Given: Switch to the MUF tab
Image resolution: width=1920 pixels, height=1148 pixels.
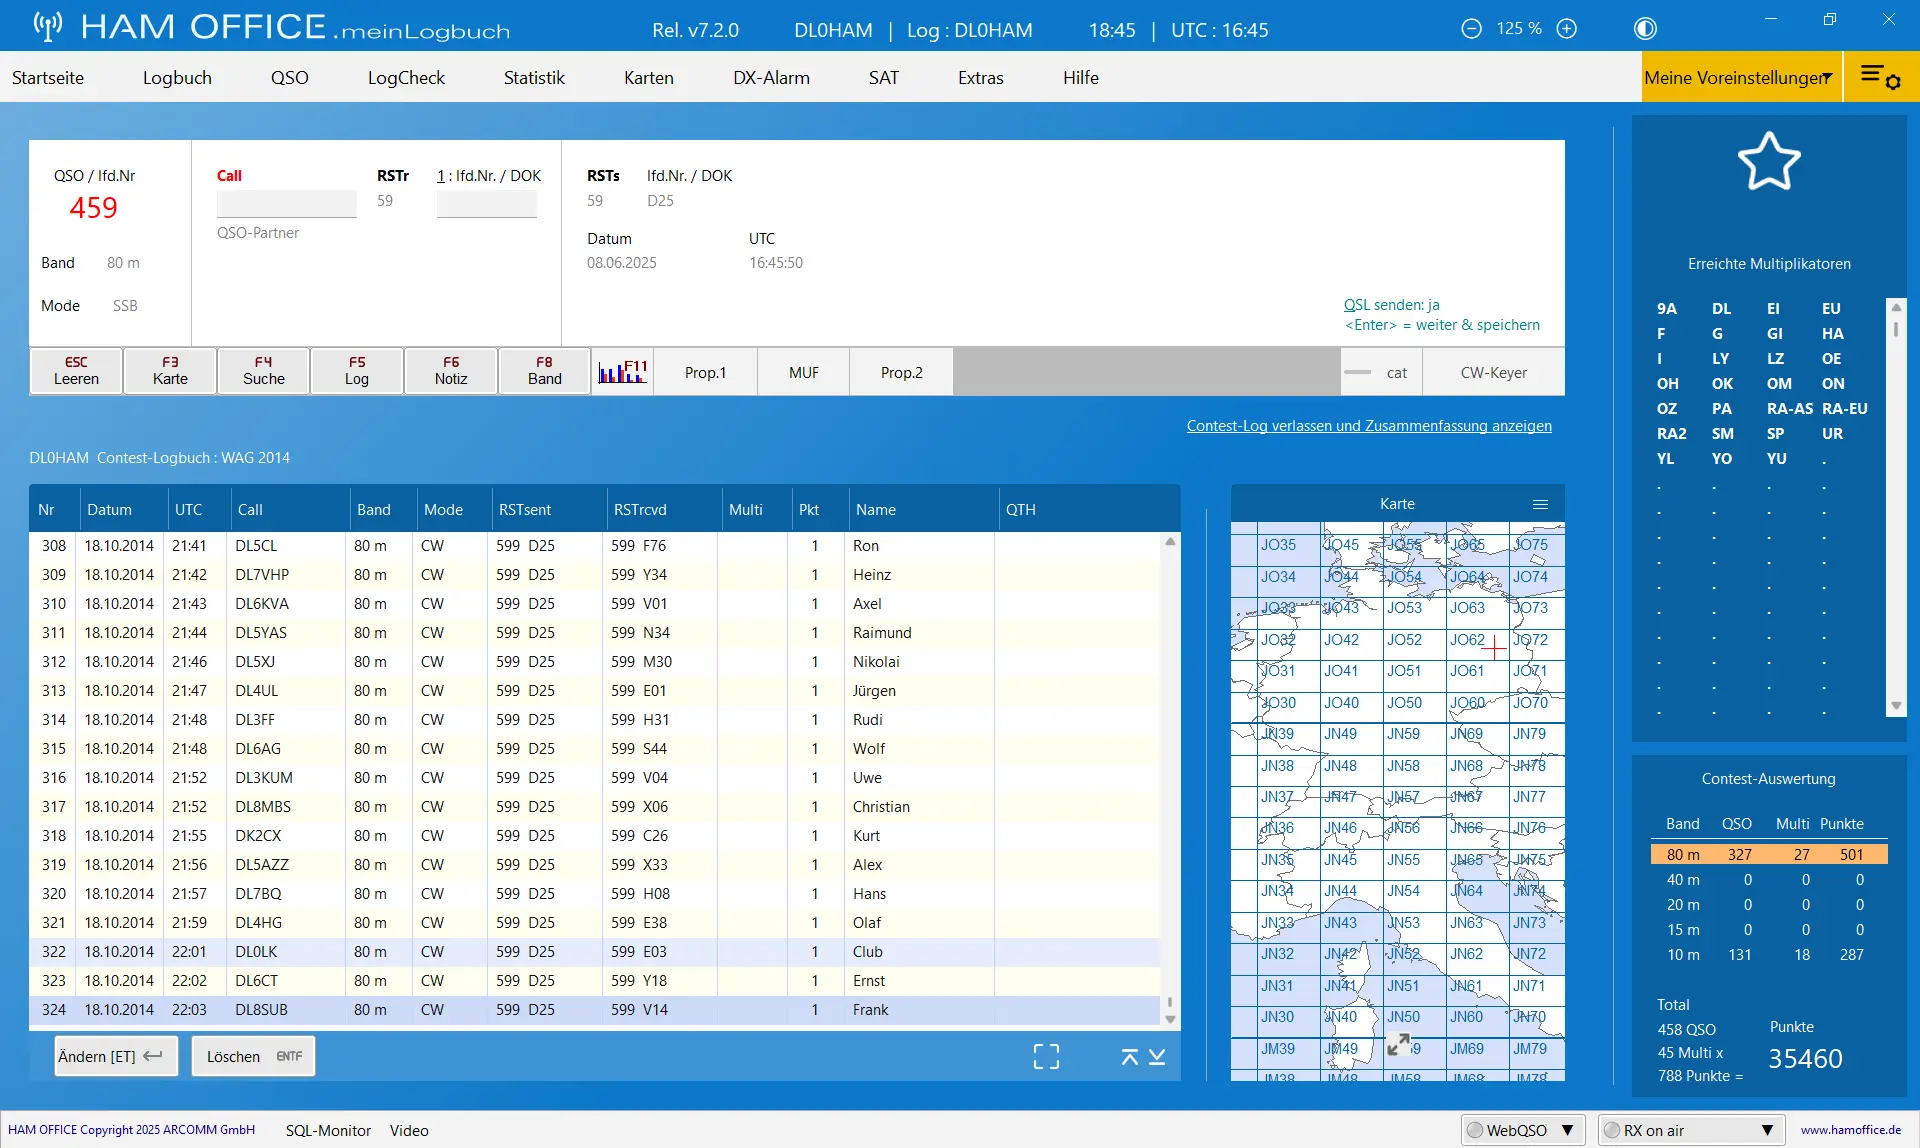Looking at the screenshot, I should 804,372.
